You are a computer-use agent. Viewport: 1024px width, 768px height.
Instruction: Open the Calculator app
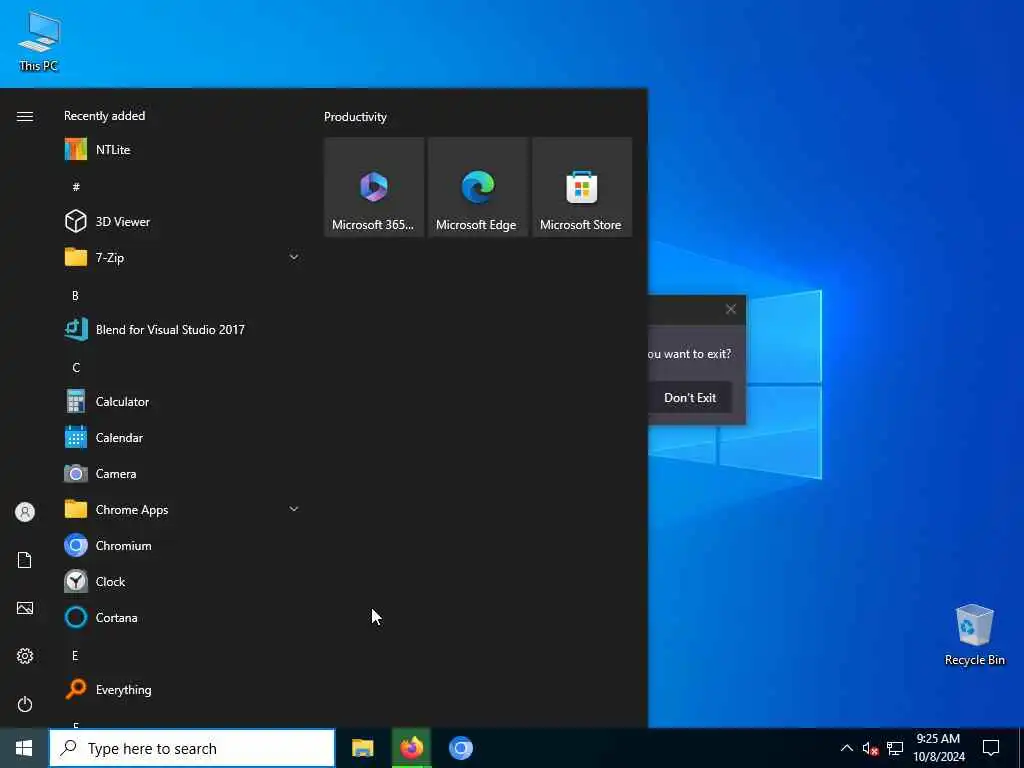[x=182, y=401]
